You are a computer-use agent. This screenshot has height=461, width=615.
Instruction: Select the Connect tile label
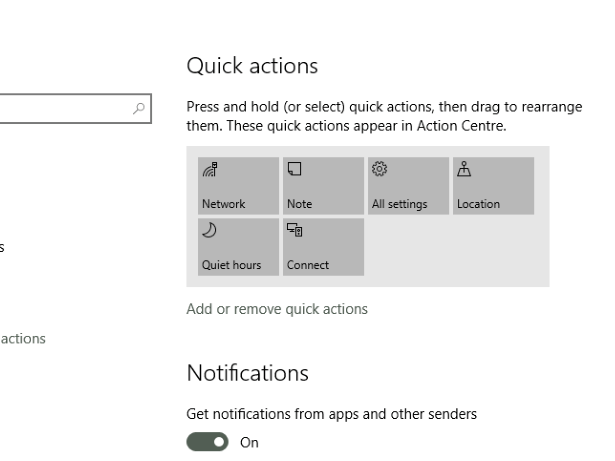[x=307, y=265]
